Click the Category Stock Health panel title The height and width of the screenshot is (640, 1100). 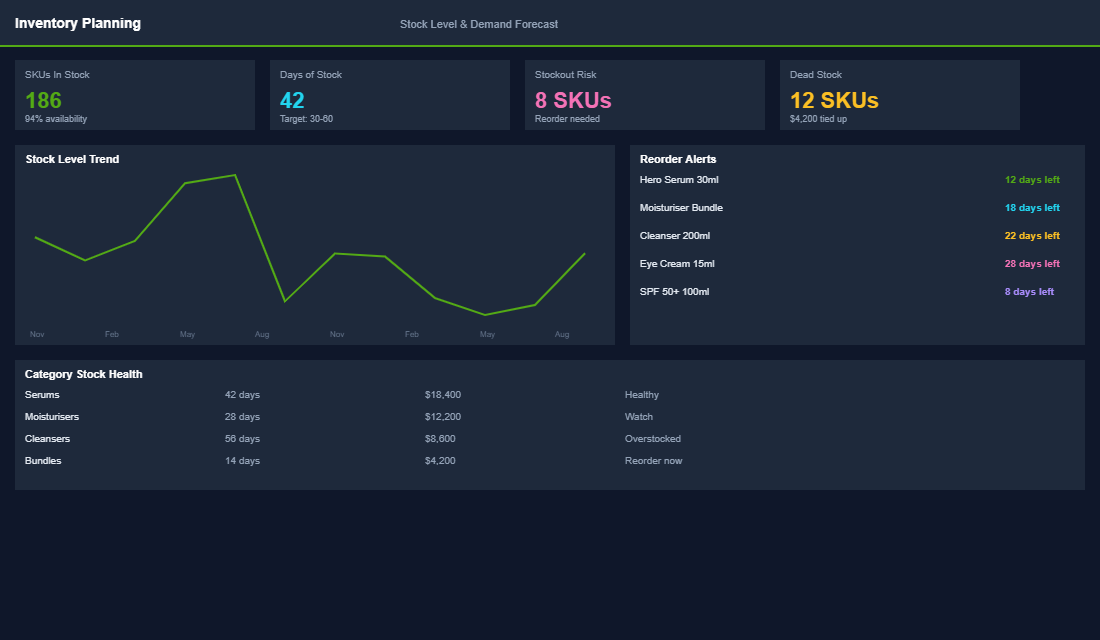pos(83,374)
